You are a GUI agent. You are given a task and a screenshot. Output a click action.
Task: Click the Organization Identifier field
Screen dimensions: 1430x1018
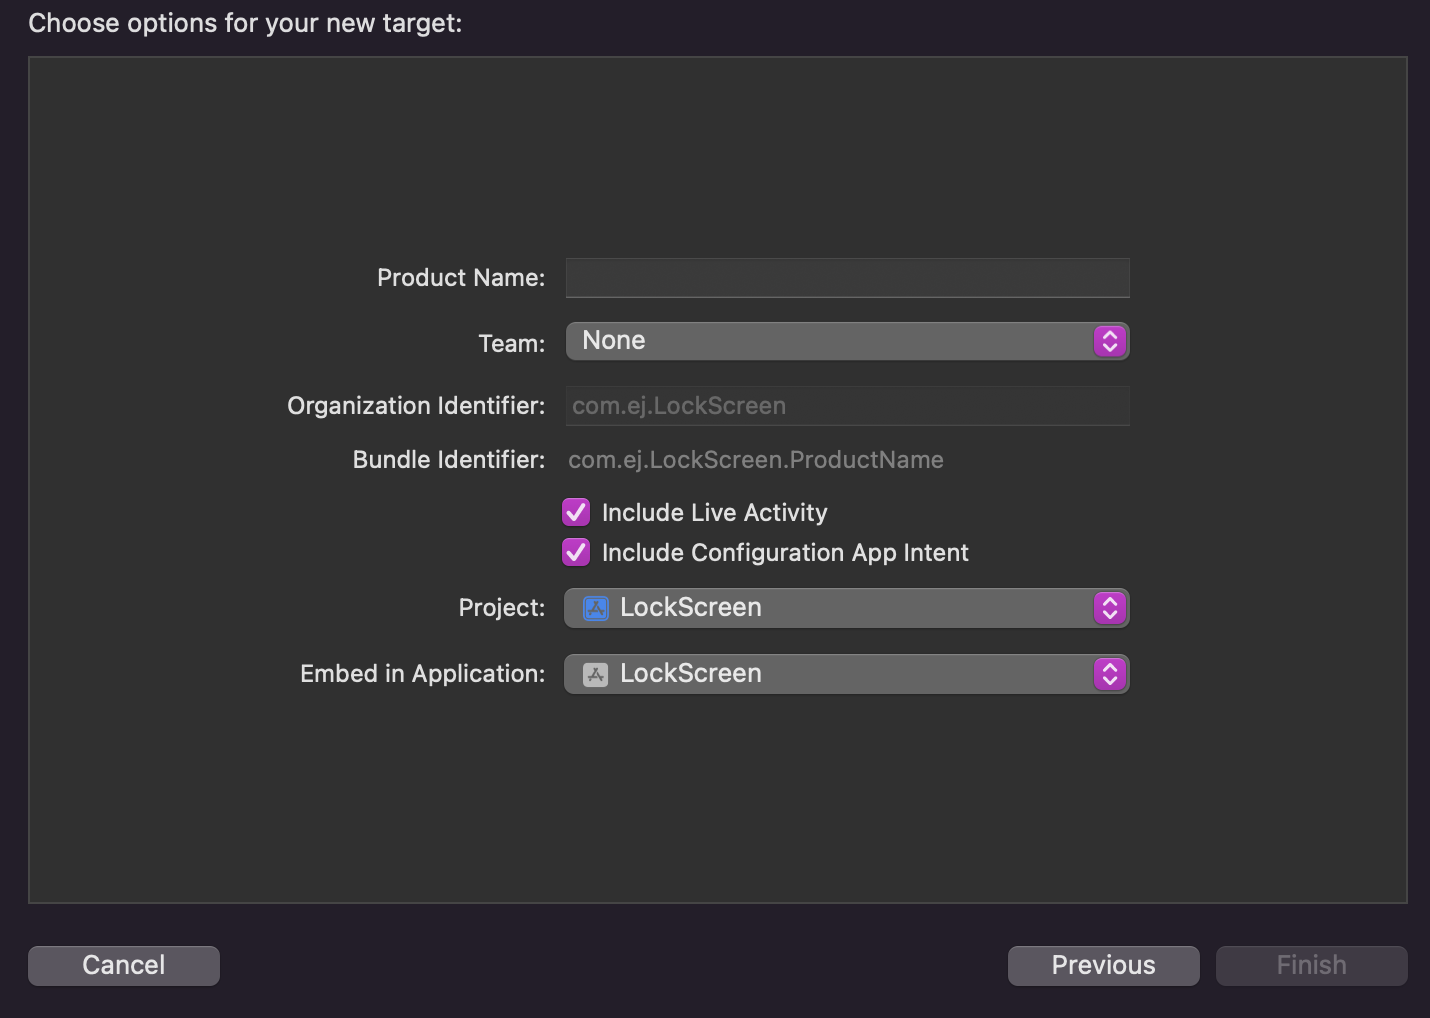click(847, 406)
